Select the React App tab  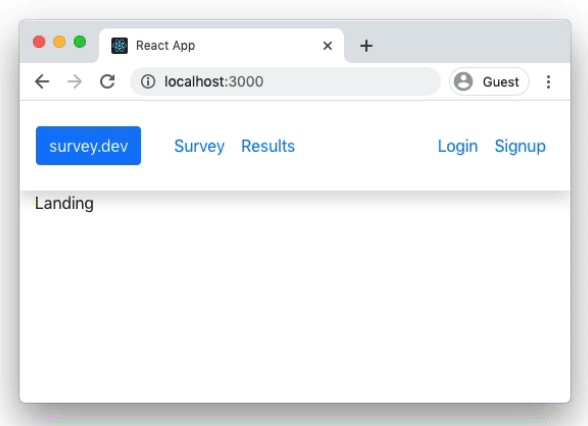[x=221, y=46]
